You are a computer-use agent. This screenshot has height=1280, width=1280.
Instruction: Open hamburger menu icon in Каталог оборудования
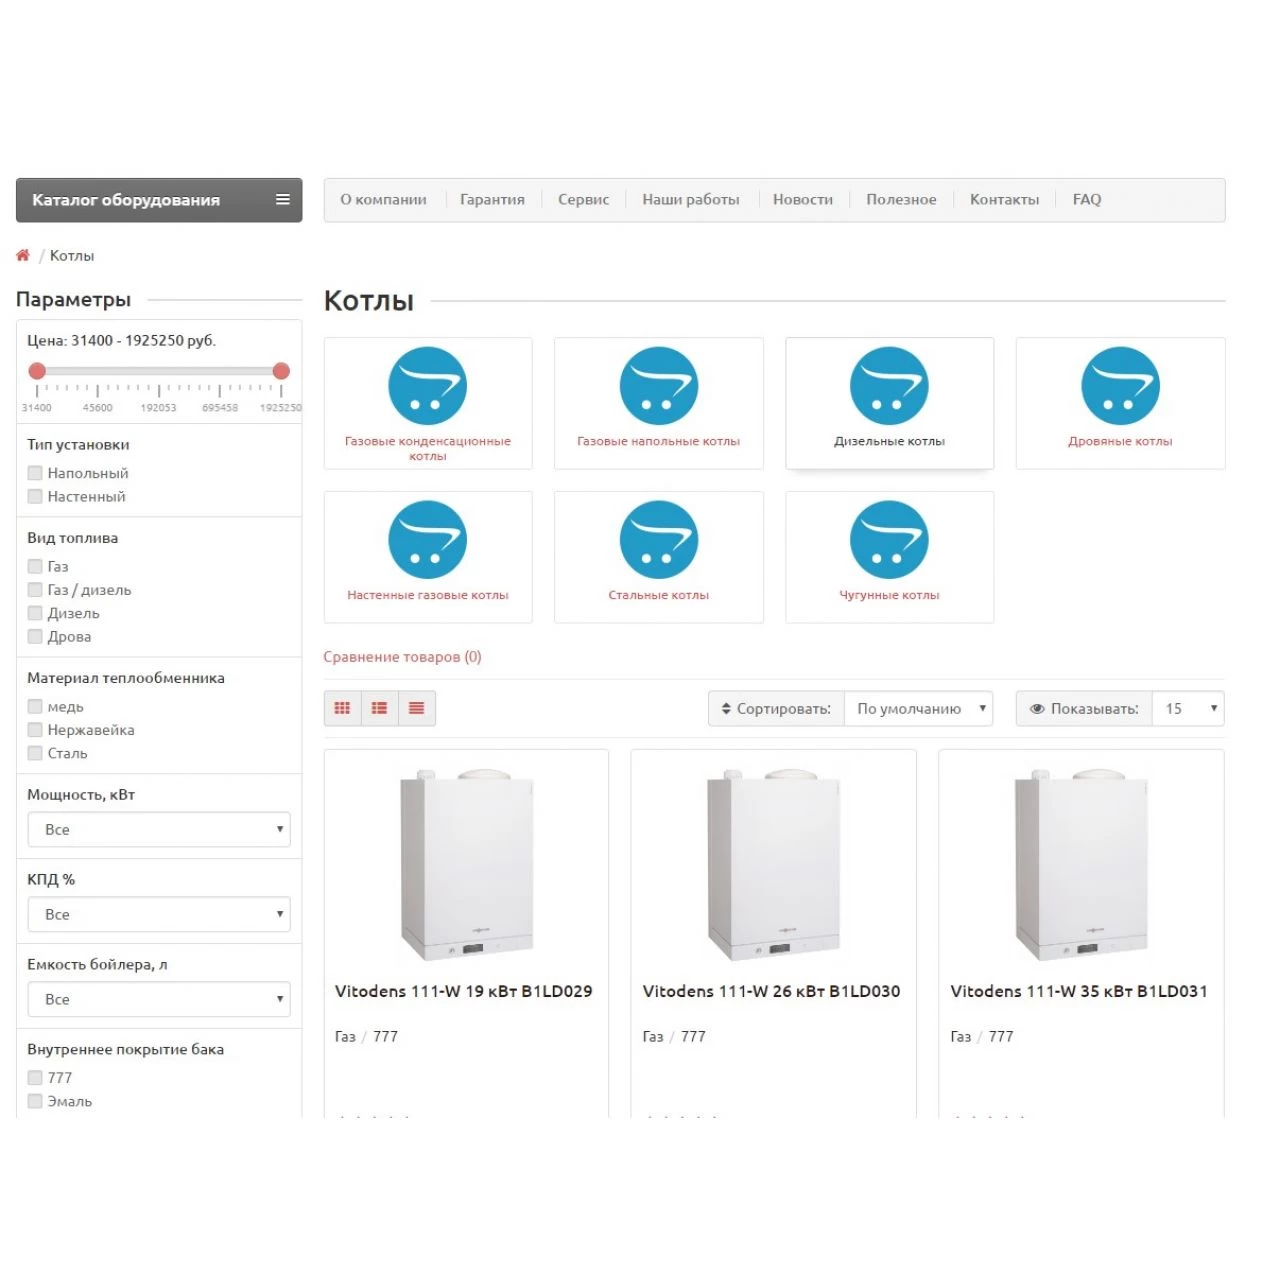tap(283, 199)
